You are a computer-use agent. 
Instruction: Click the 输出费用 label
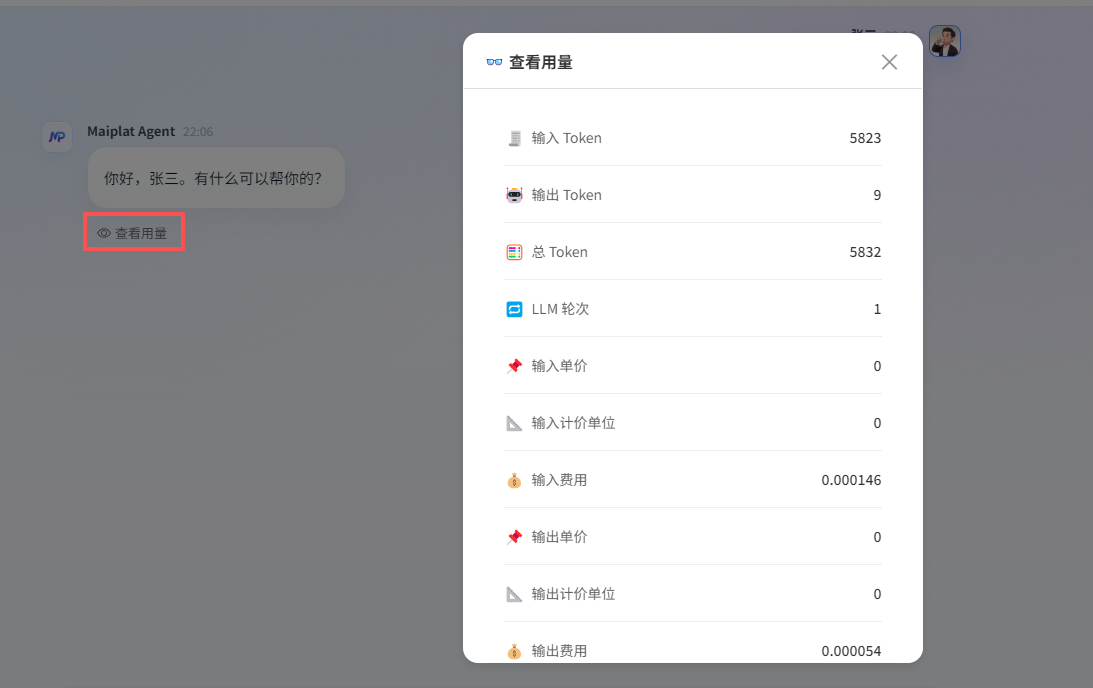(x=560, y=651)
